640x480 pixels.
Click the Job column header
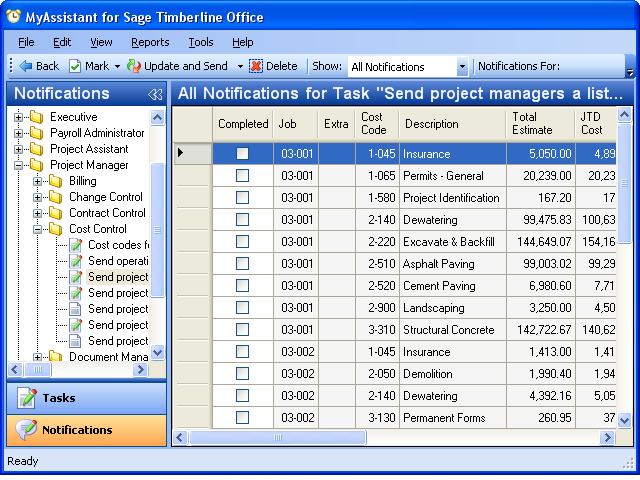click(296, 124)
